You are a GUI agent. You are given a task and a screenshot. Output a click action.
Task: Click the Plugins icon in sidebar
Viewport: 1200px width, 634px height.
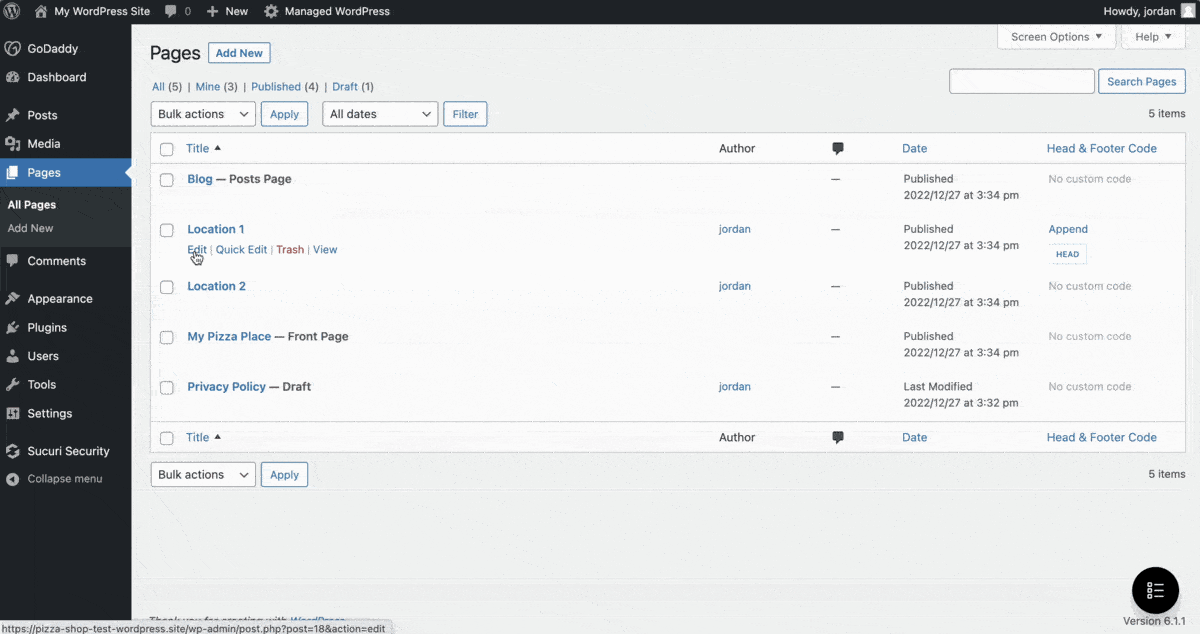pos(13,327)
